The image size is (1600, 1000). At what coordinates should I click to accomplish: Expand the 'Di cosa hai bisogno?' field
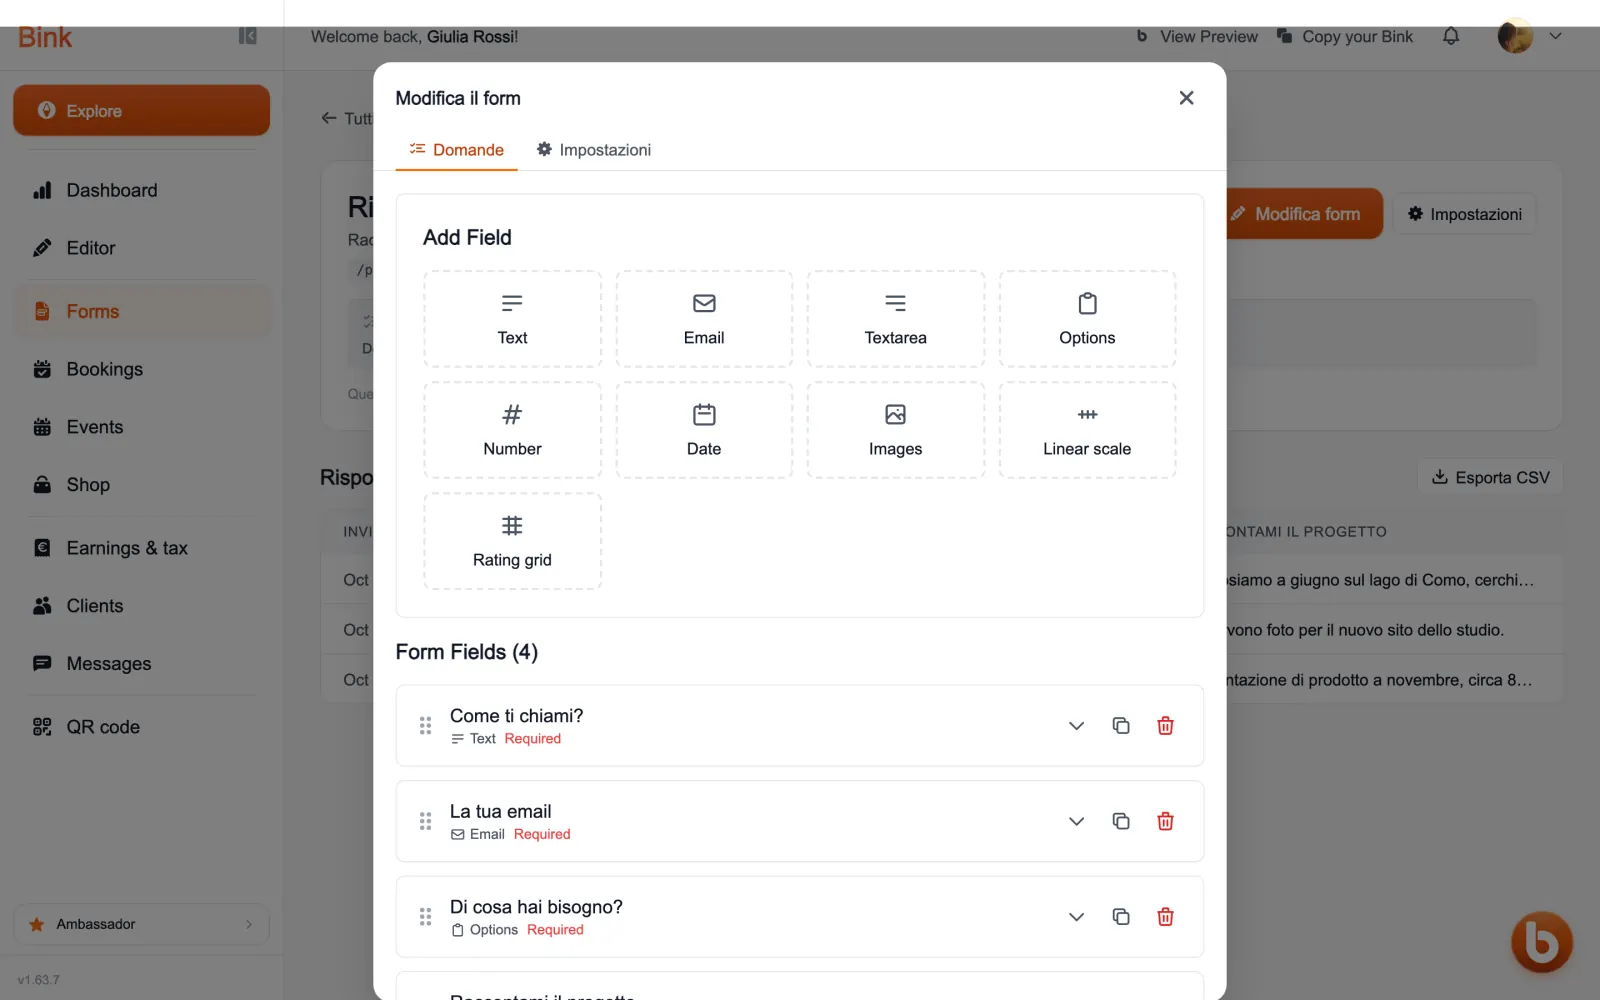[x=1076, y=917]
